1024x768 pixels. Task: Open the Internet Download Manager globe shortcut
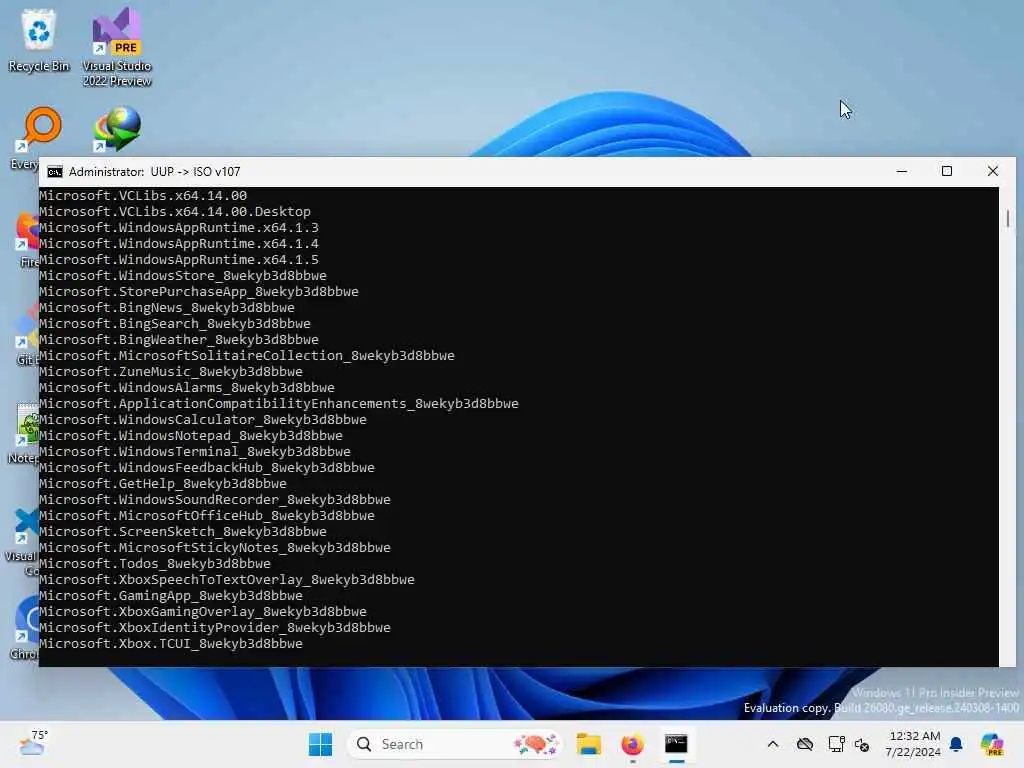point(118,129)
